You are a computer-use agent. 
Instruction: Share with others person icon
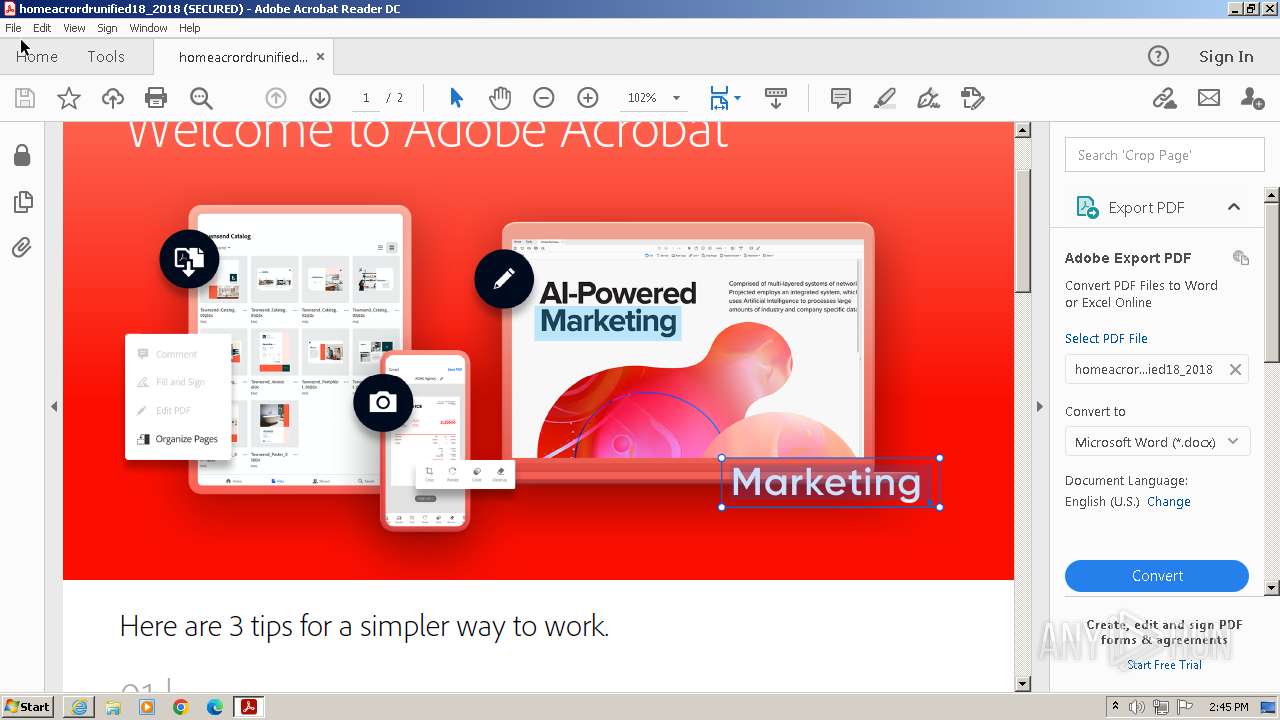tap(1252, 98)
